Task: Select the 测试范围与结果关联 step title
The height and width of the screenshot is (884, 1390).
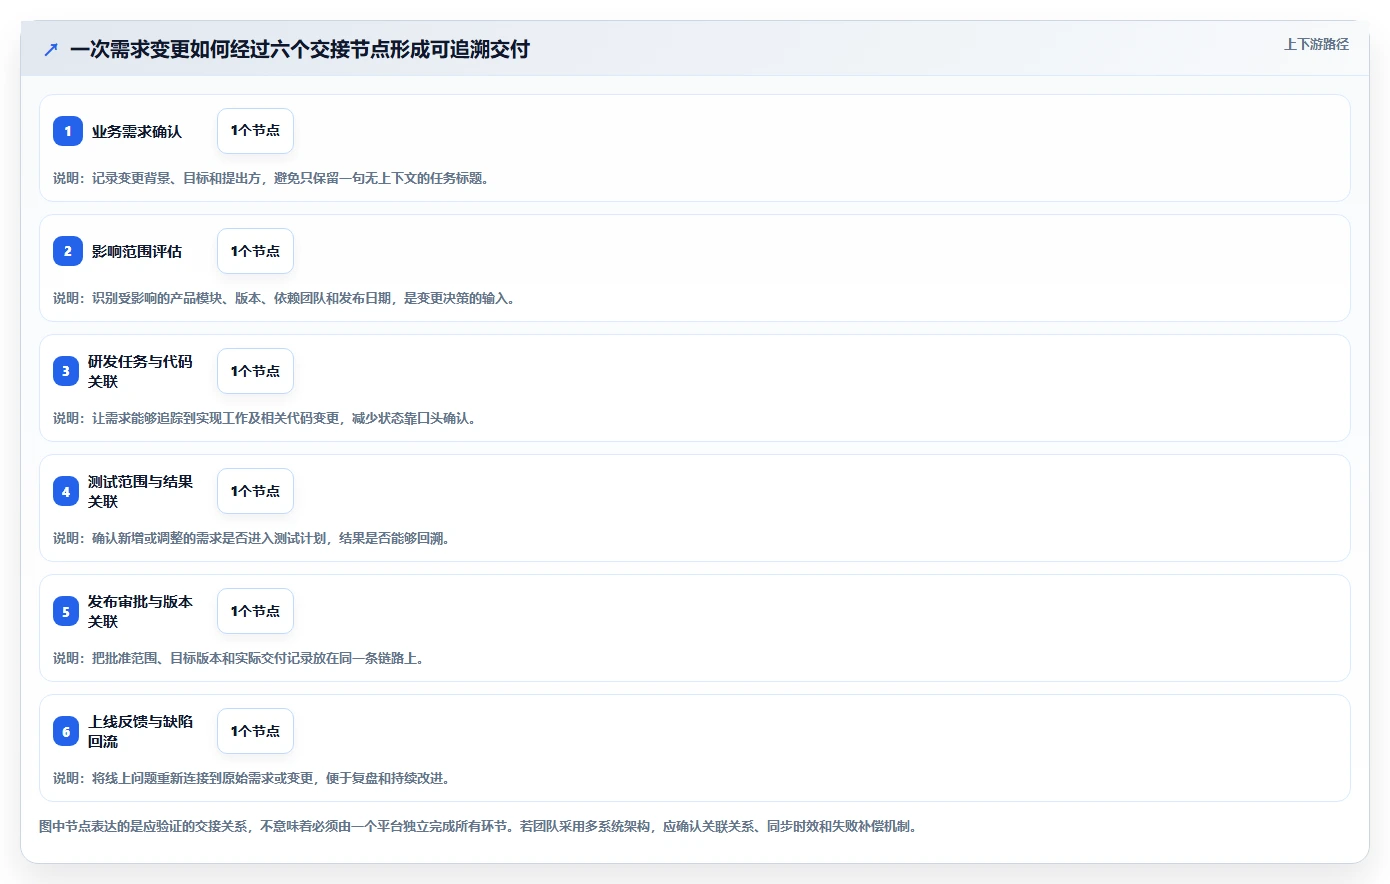Action: coord(140,491)
